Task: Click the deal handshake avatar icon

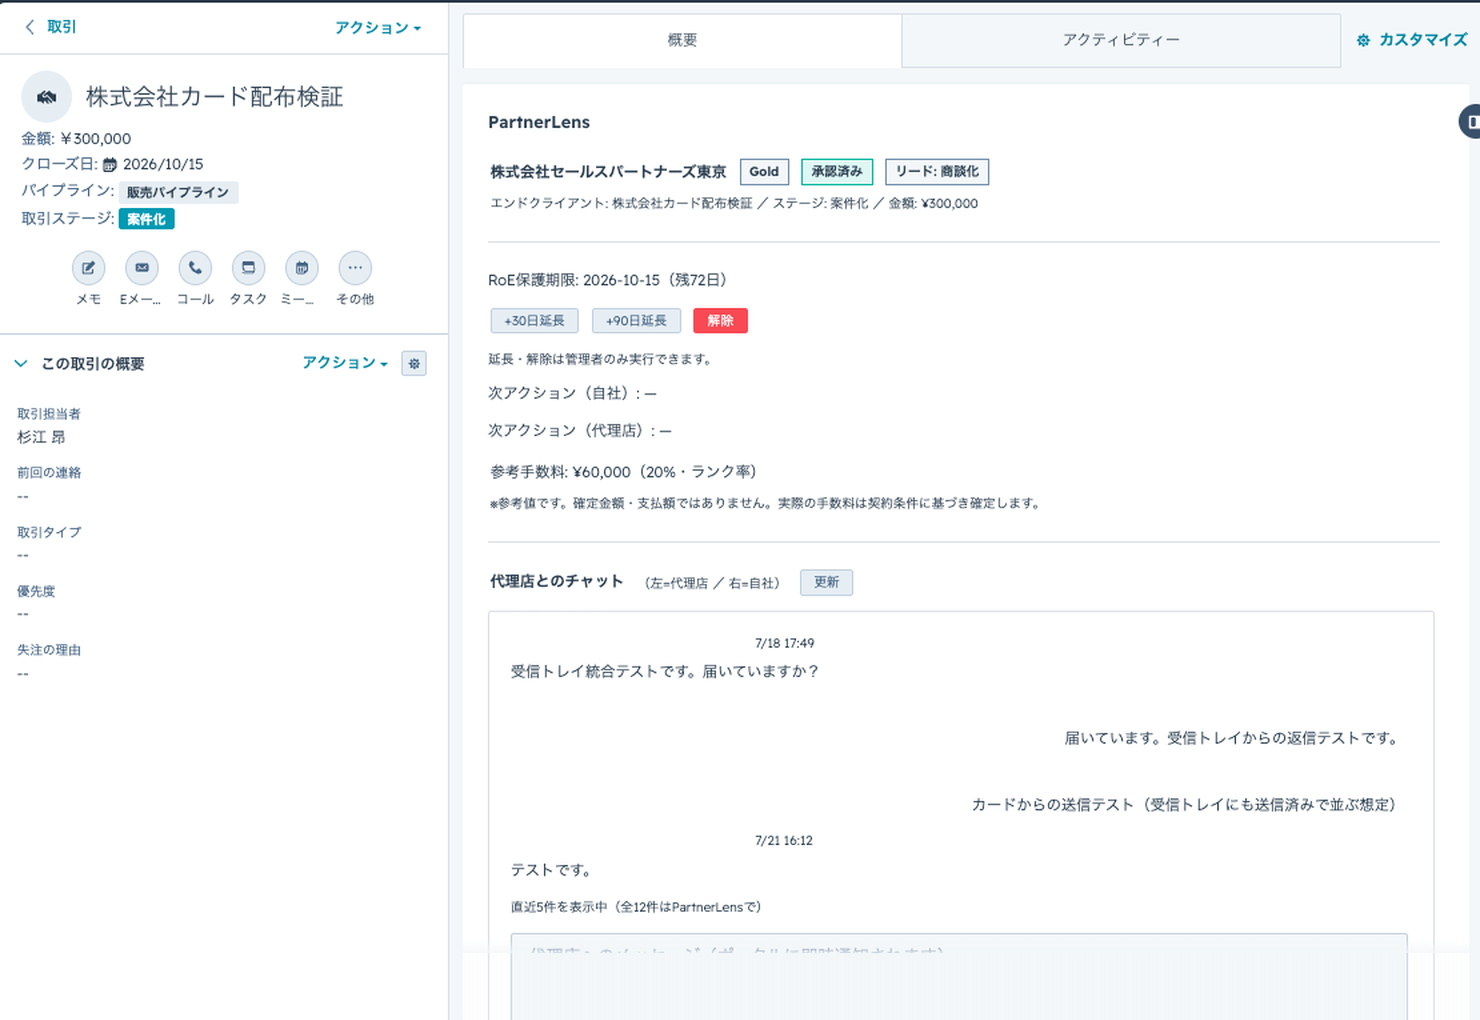Action: (46, 97)
